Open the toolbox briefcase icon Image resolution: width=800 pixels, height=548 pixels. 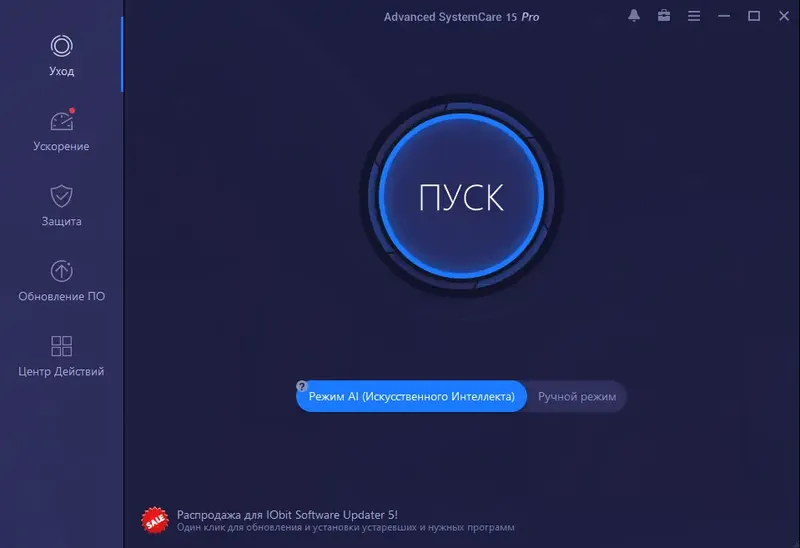click(x=664, y=16)
